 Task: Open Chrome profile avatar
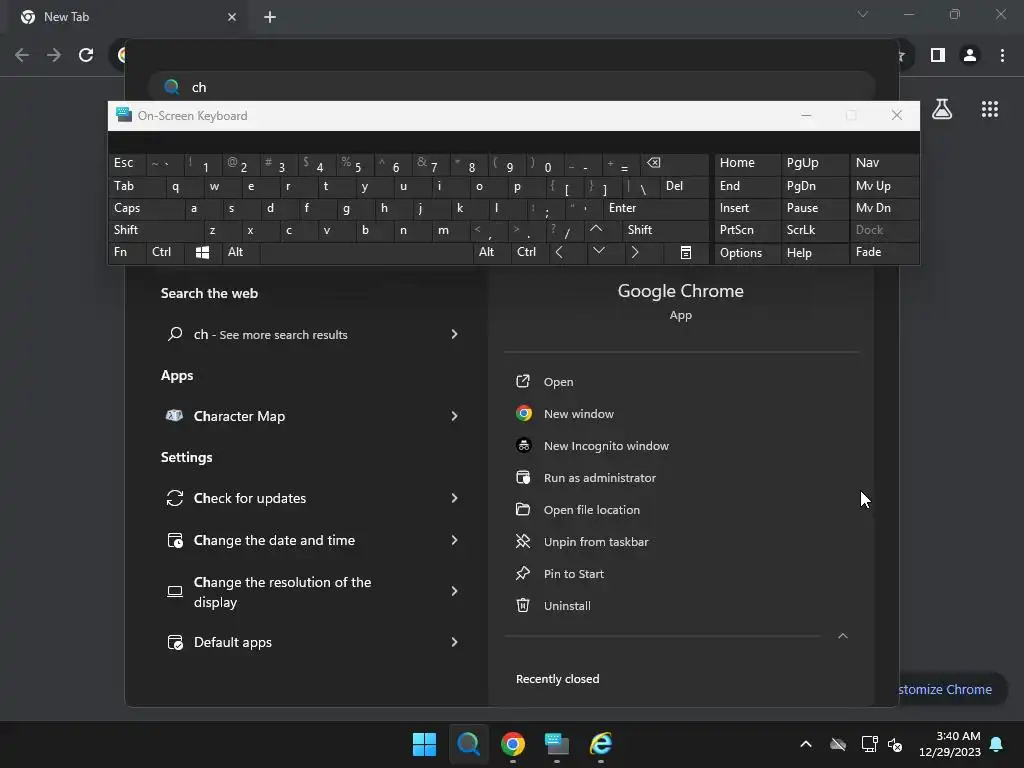click(970, 55)
